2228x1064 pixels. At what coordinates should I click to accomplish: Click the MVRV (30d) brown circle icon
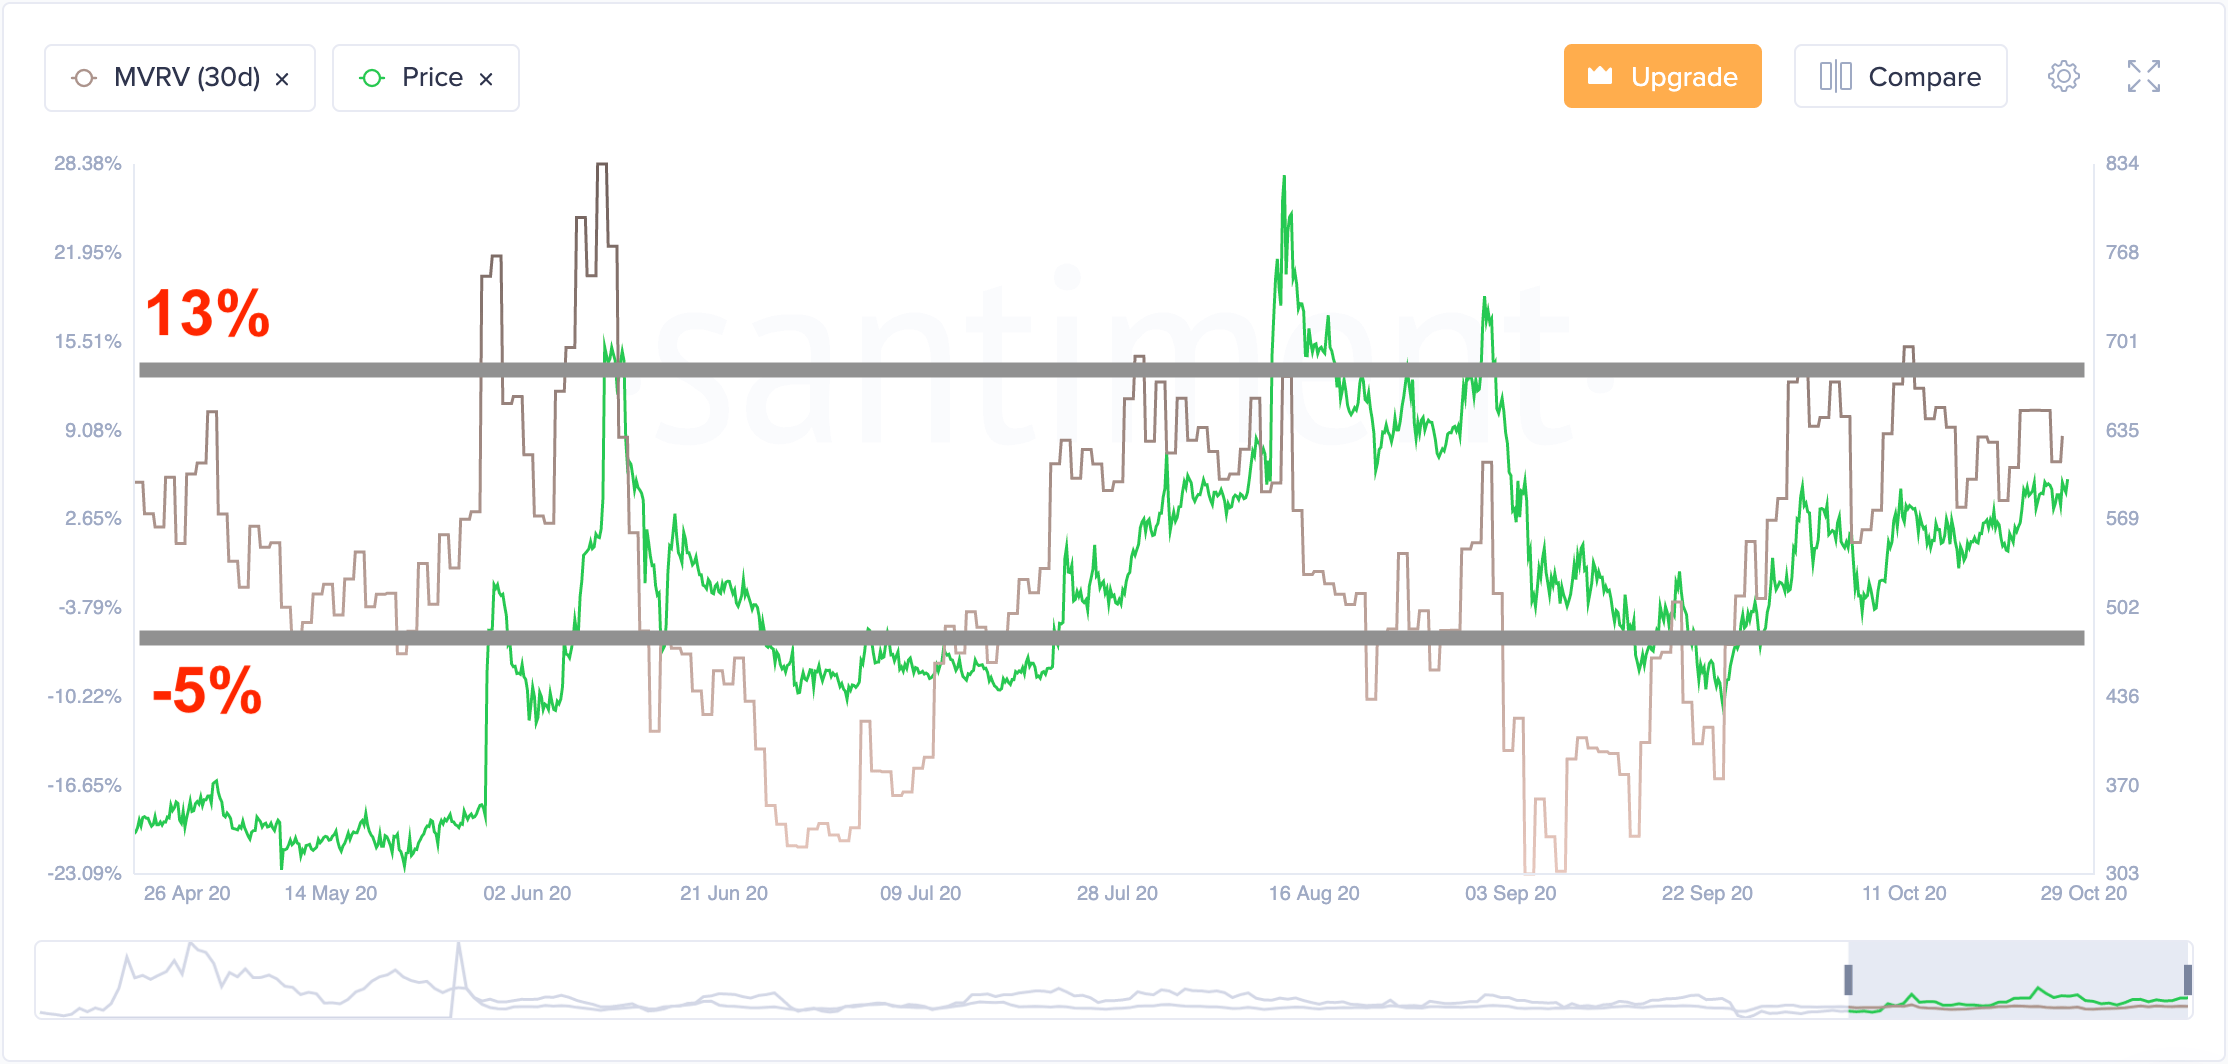point(84,78)
